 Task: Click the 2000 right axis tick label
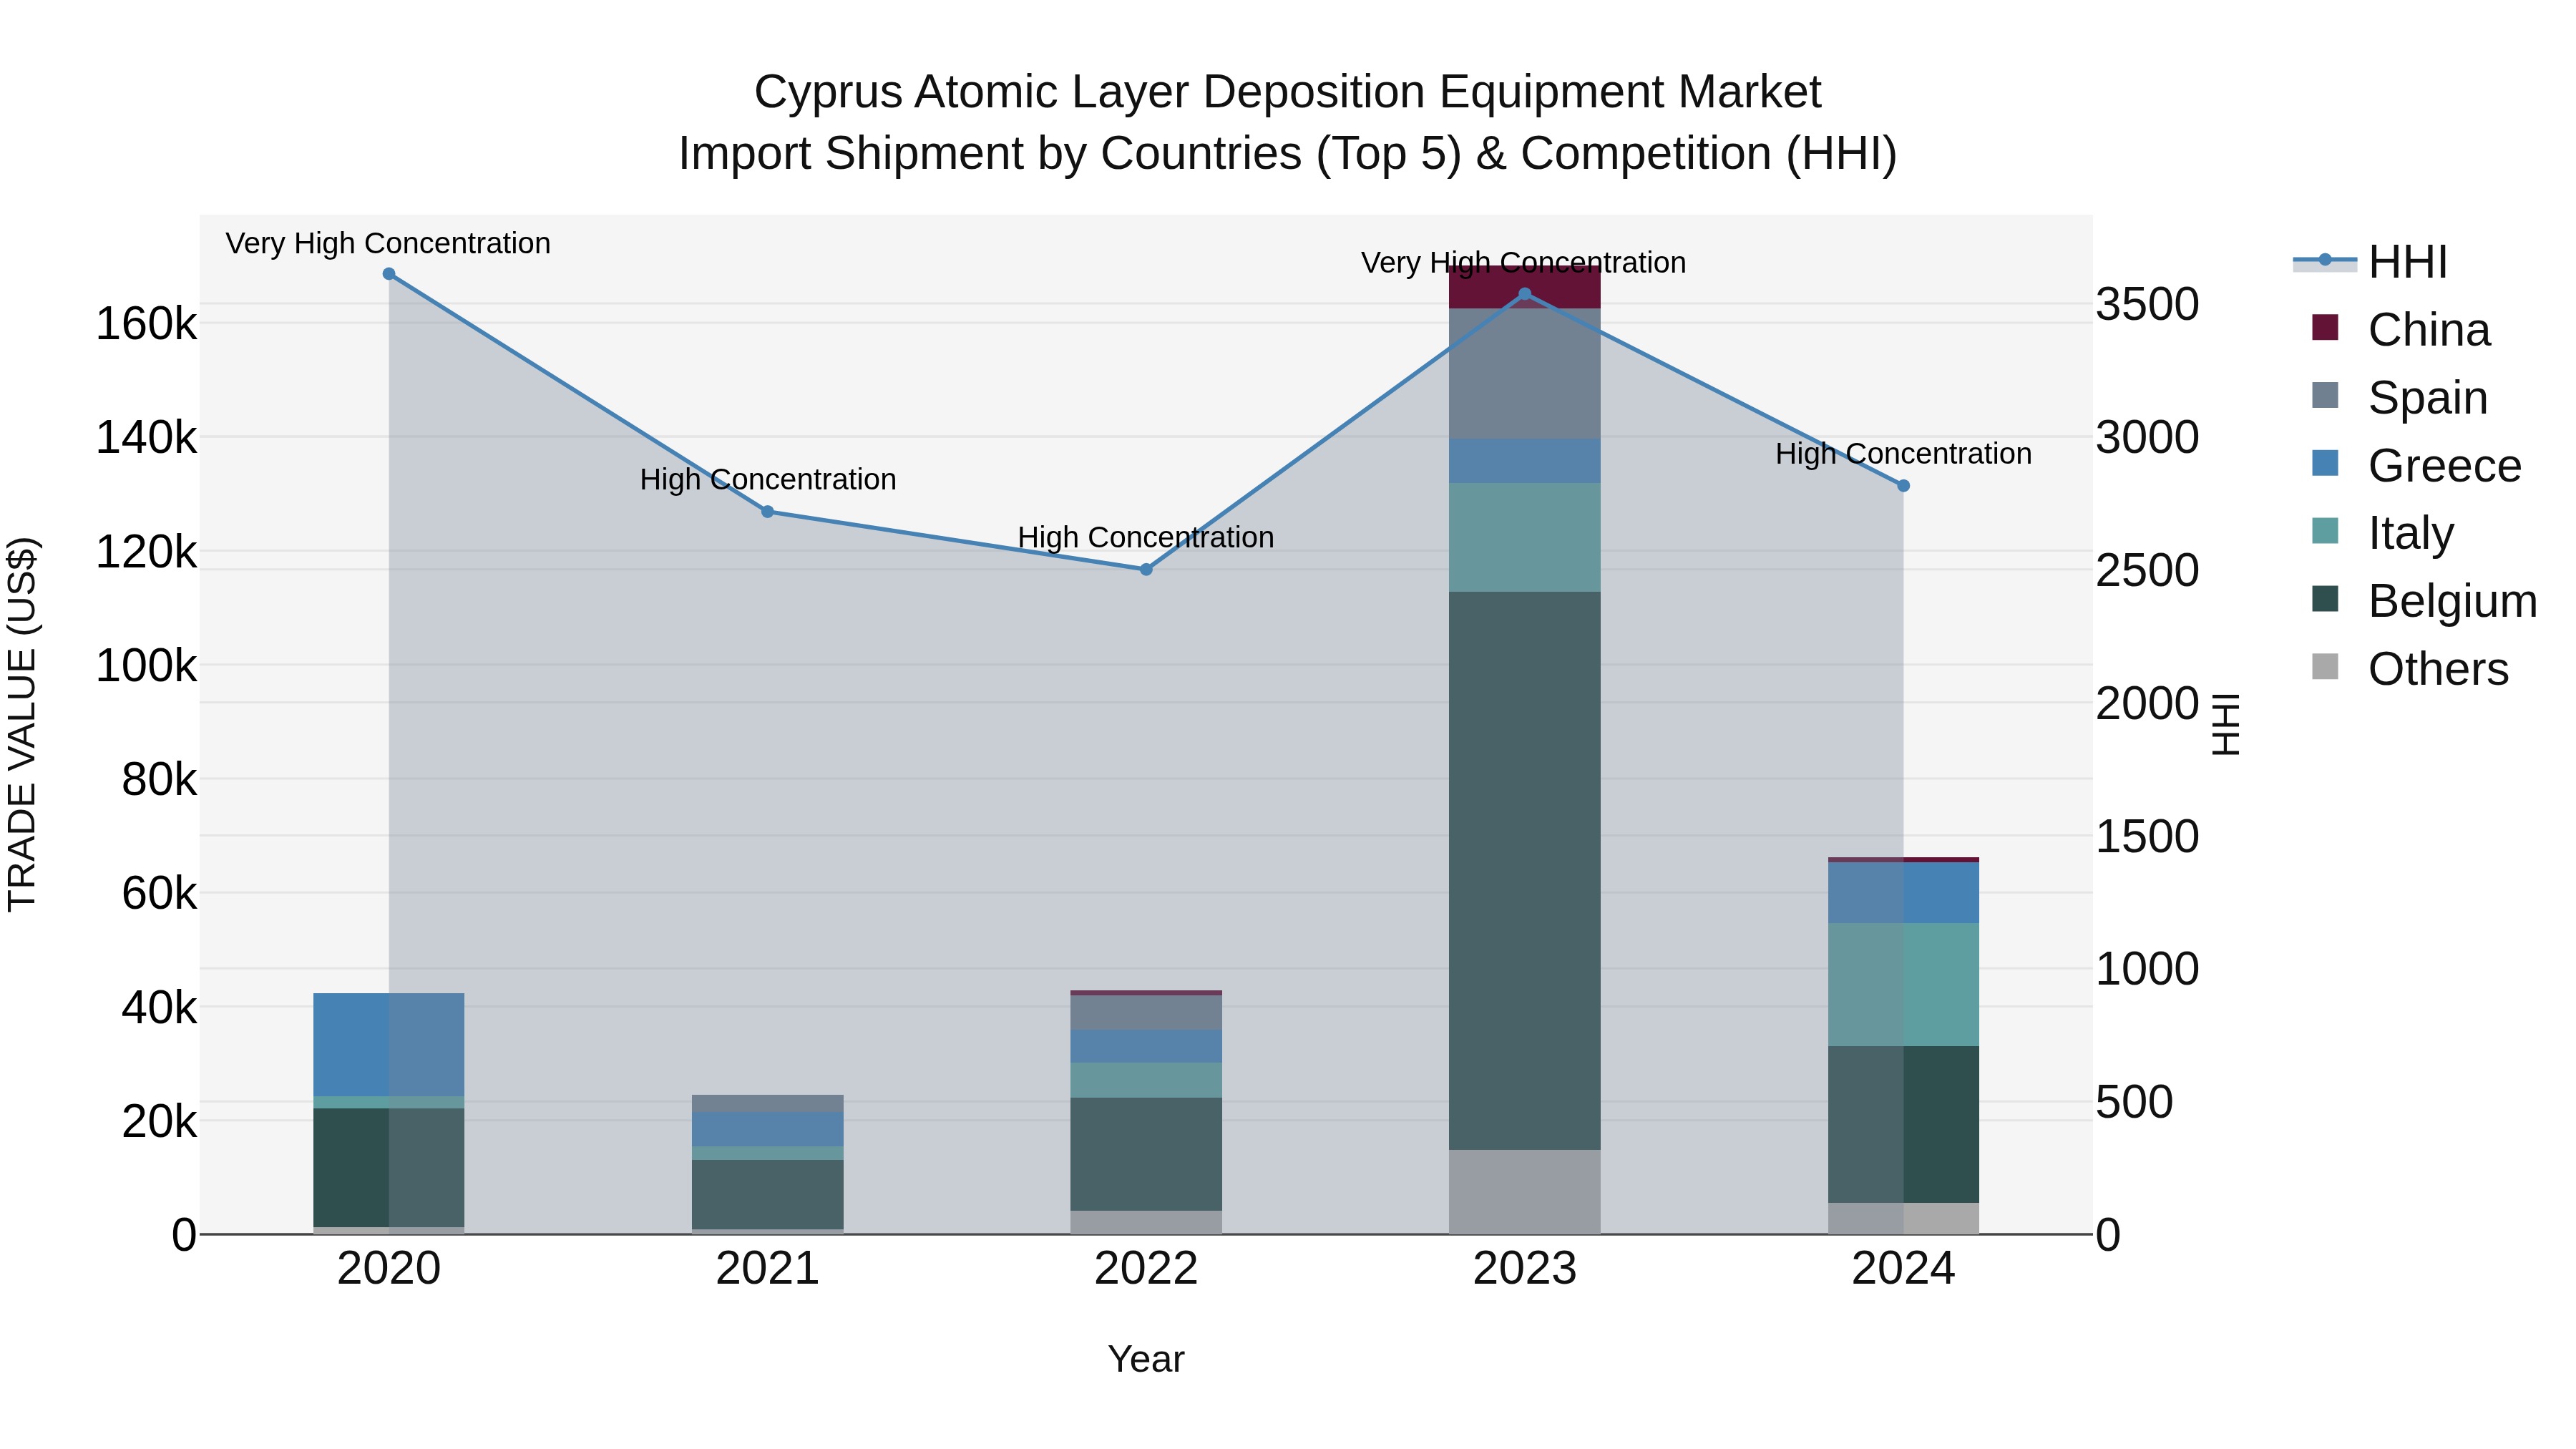coord(2147,704)
